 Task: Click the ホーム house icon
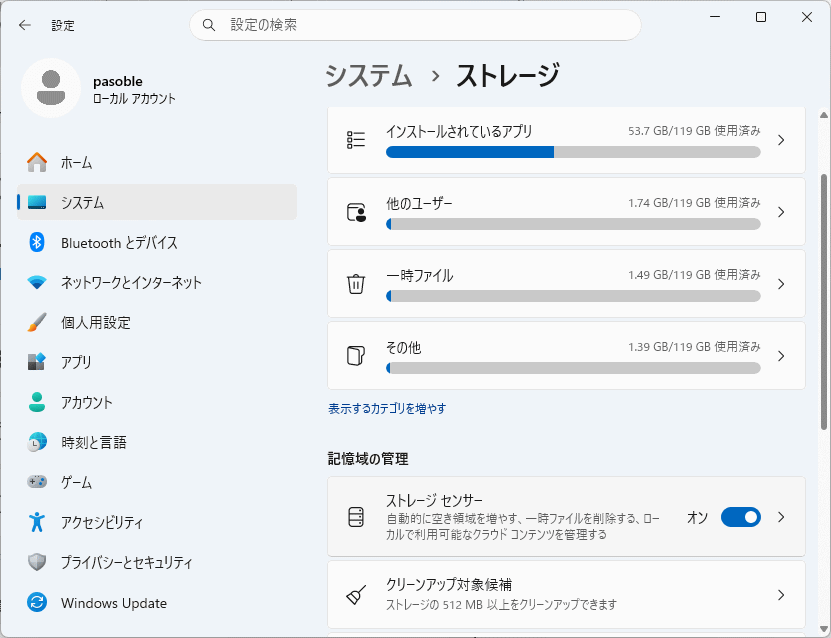point(37,162)
